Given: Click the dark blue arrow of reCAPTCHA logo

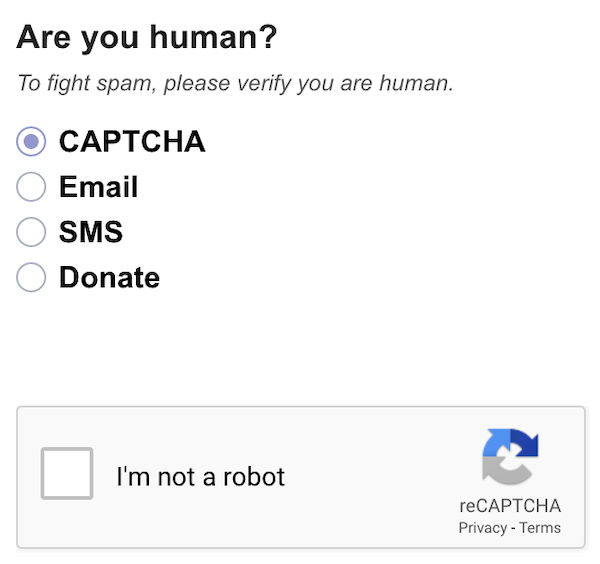Looking at the screenshot, I should click(x=526, y=443).
